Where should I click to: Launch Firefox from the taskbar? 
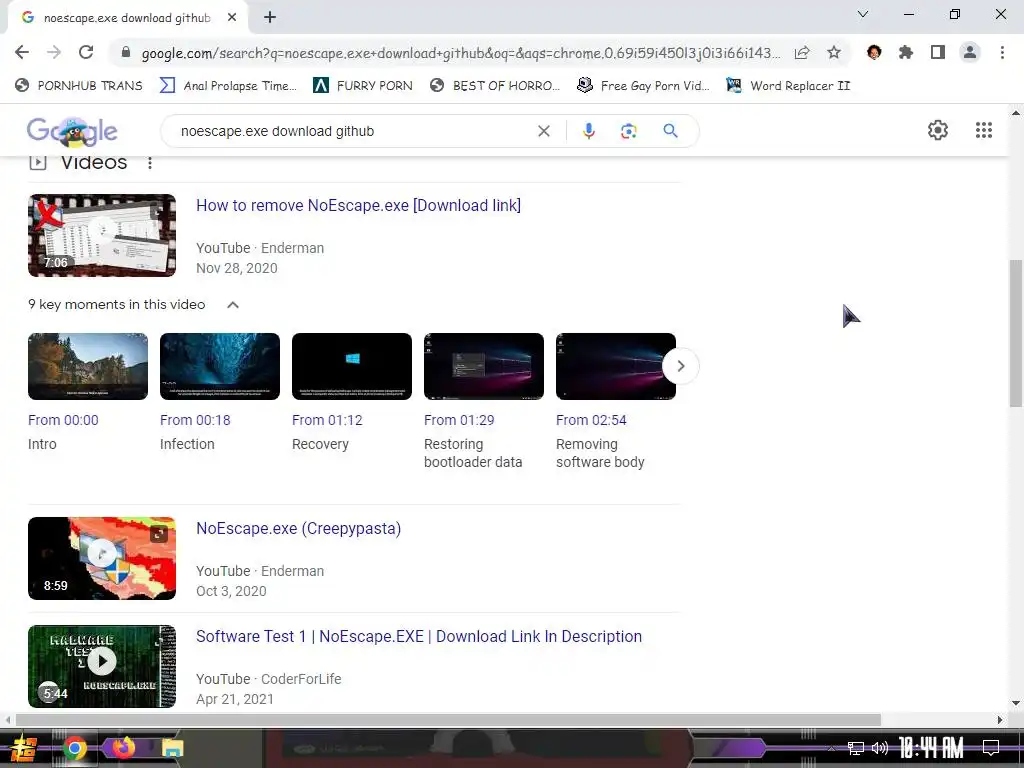coord(123,748)
